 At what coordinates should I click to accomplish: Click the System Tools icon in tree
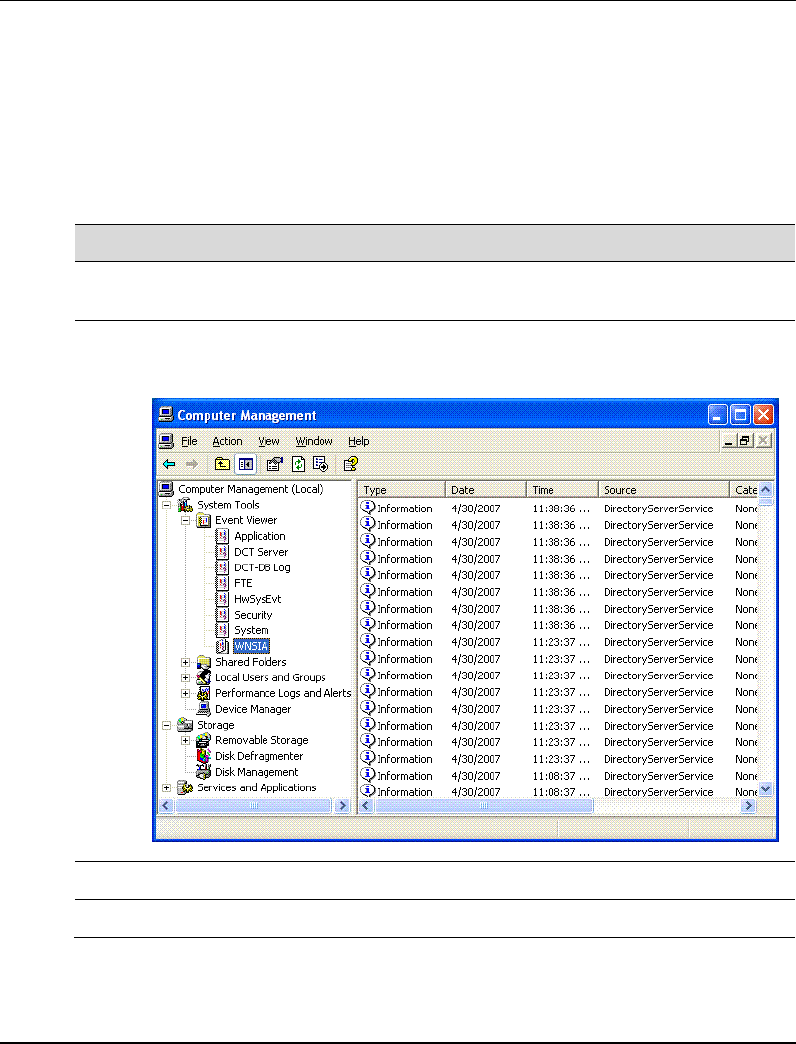point(185,505)
